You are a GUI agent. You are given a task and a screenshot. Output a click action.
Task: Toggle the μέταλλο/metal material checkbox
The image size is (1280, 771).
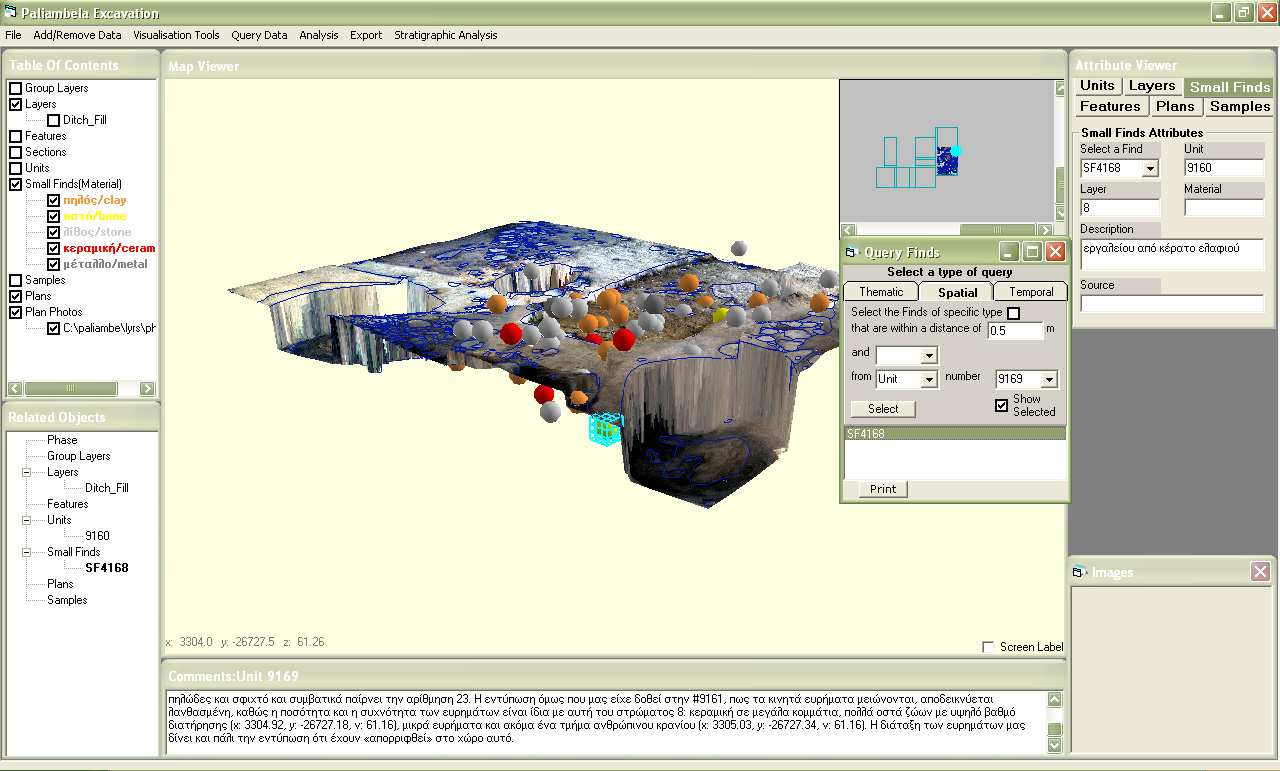point(53,264)
